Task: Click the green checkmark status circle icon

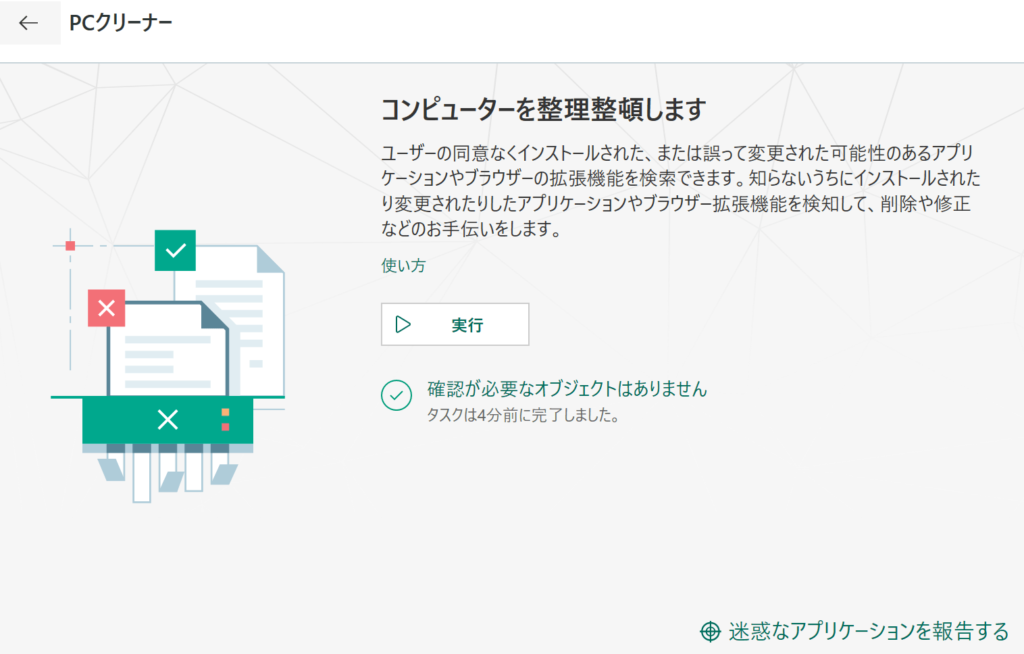Action: coord(396,395)
